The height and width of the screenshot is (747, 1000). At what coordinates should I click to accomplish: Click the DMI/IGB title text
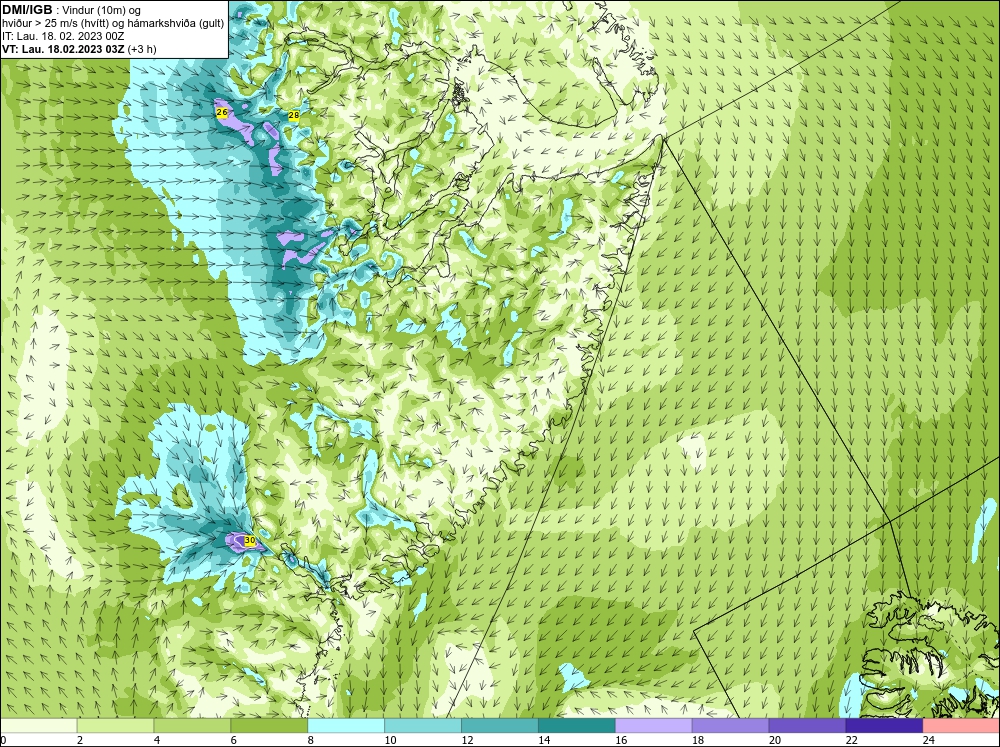pyautogui.click(x=27, y=10)
